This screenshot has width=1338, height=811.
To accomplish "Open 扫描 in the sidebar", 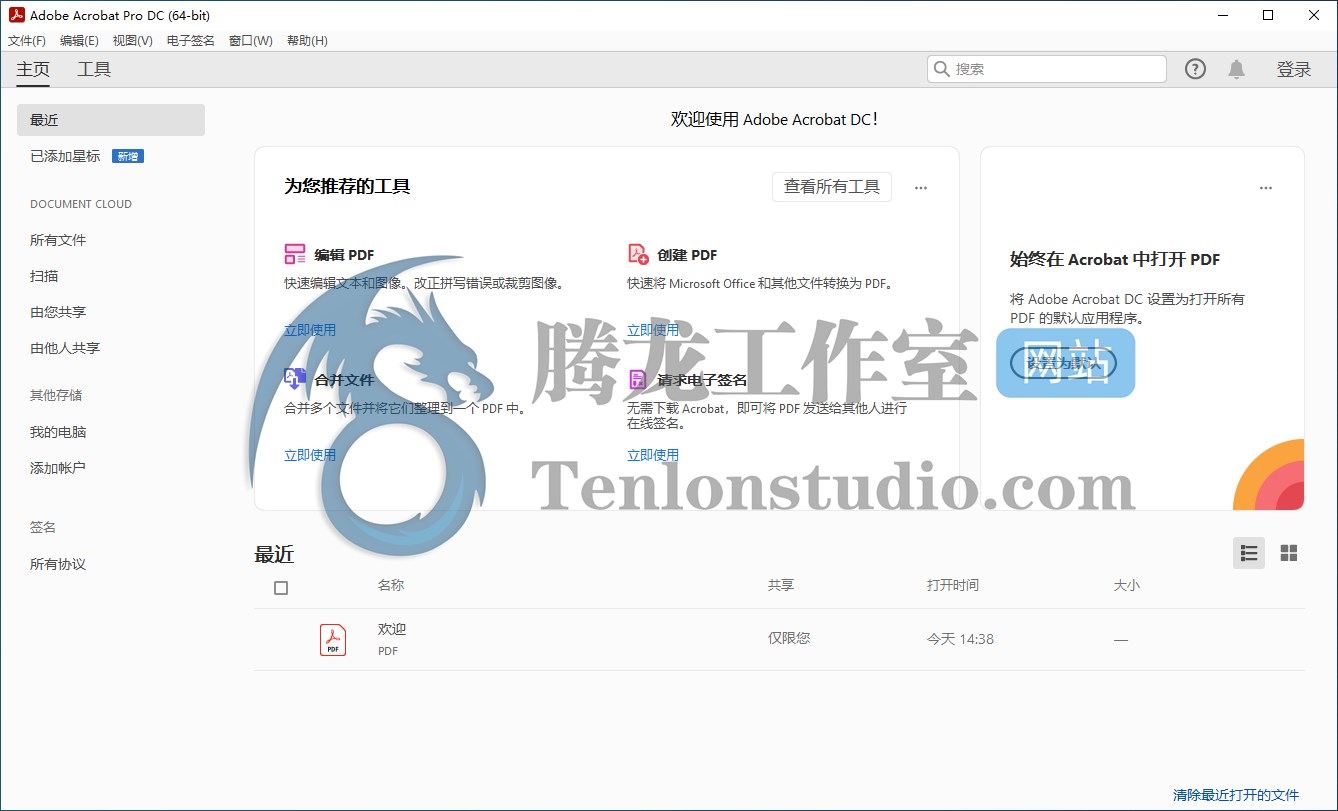I will pyautogui.click(x=44, y=276).
